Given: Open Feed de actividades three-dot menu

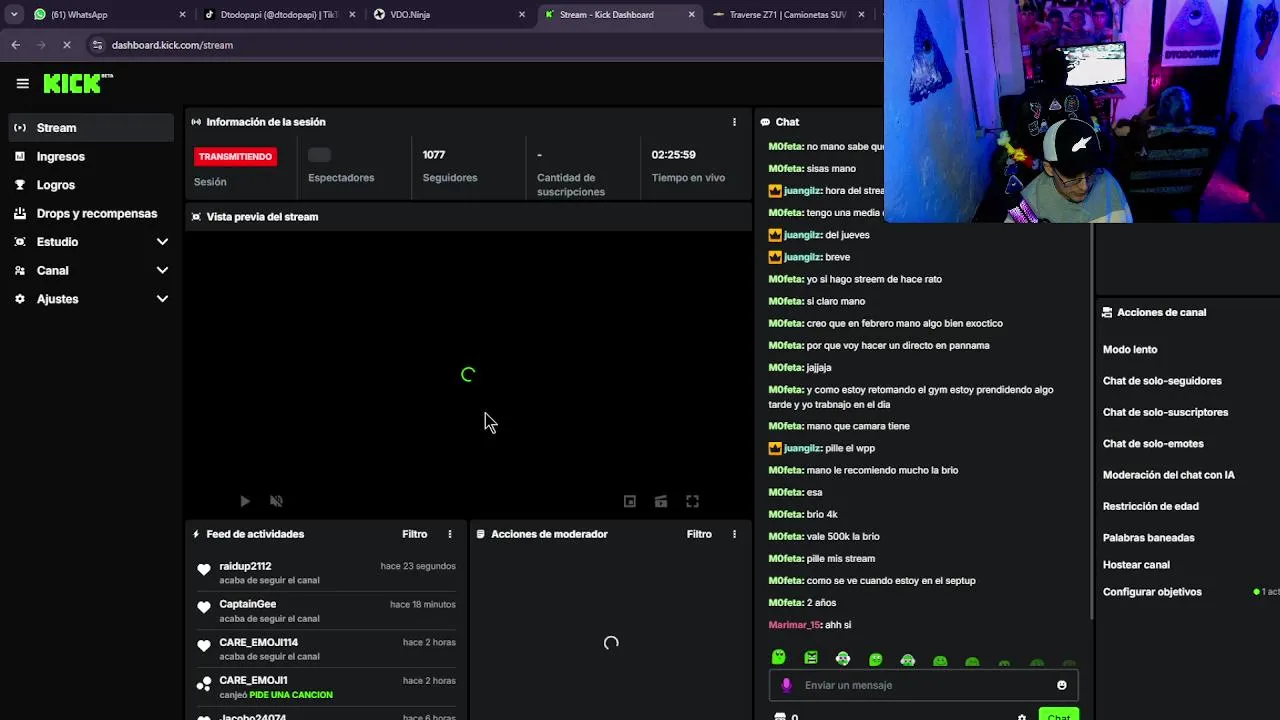Looking at the screenshot, I should pos(449,534).
